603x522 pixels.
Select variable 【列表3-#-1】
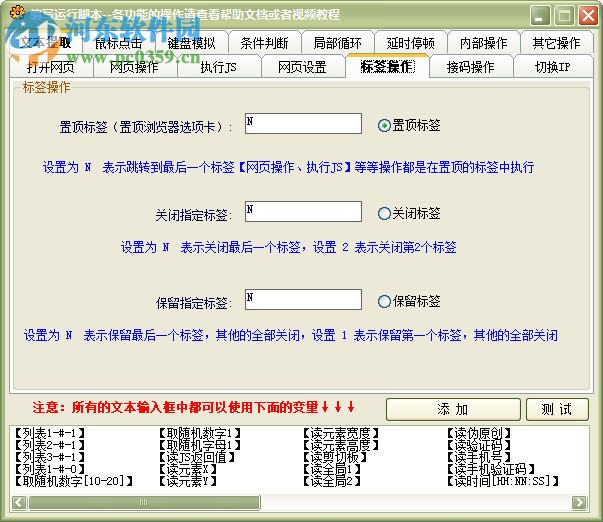coord(50,457)
